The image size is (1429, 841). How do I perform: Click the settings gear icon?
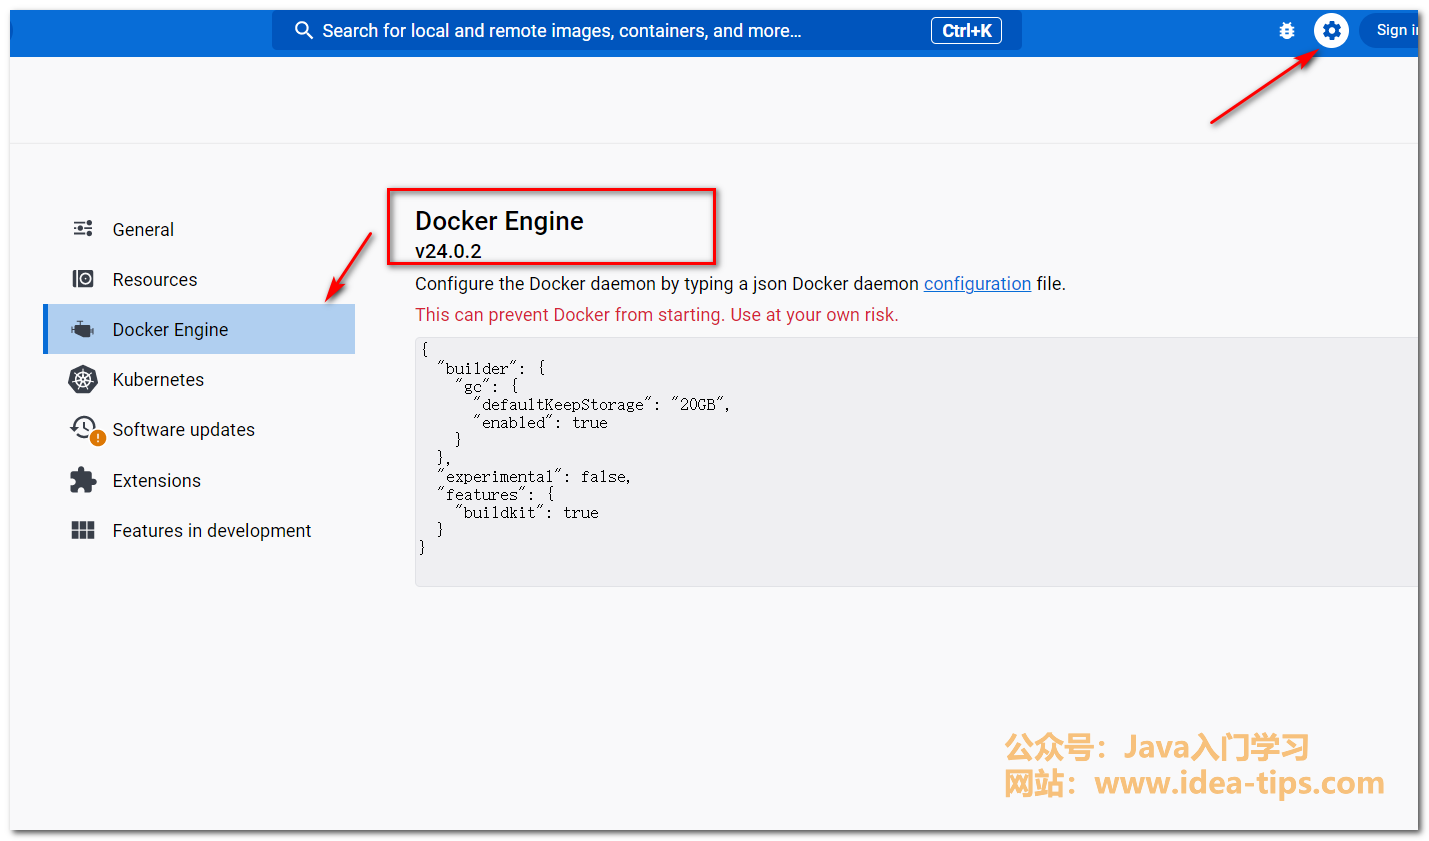pos(1331,31)
